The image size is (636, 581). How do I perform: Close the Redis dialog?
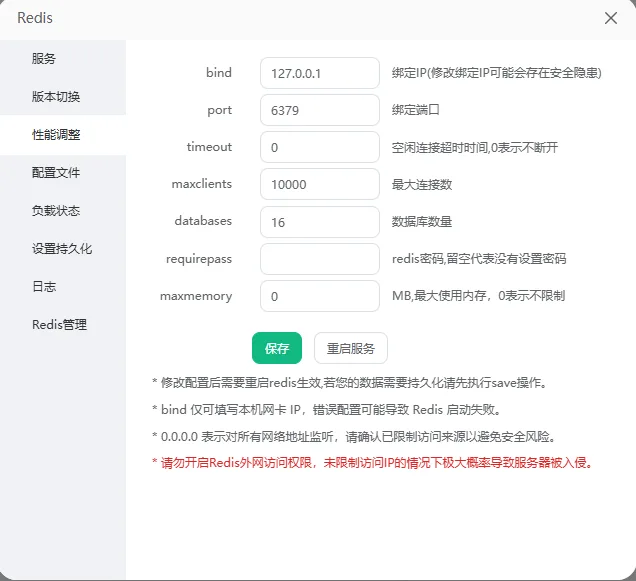(x=610, y=18)
